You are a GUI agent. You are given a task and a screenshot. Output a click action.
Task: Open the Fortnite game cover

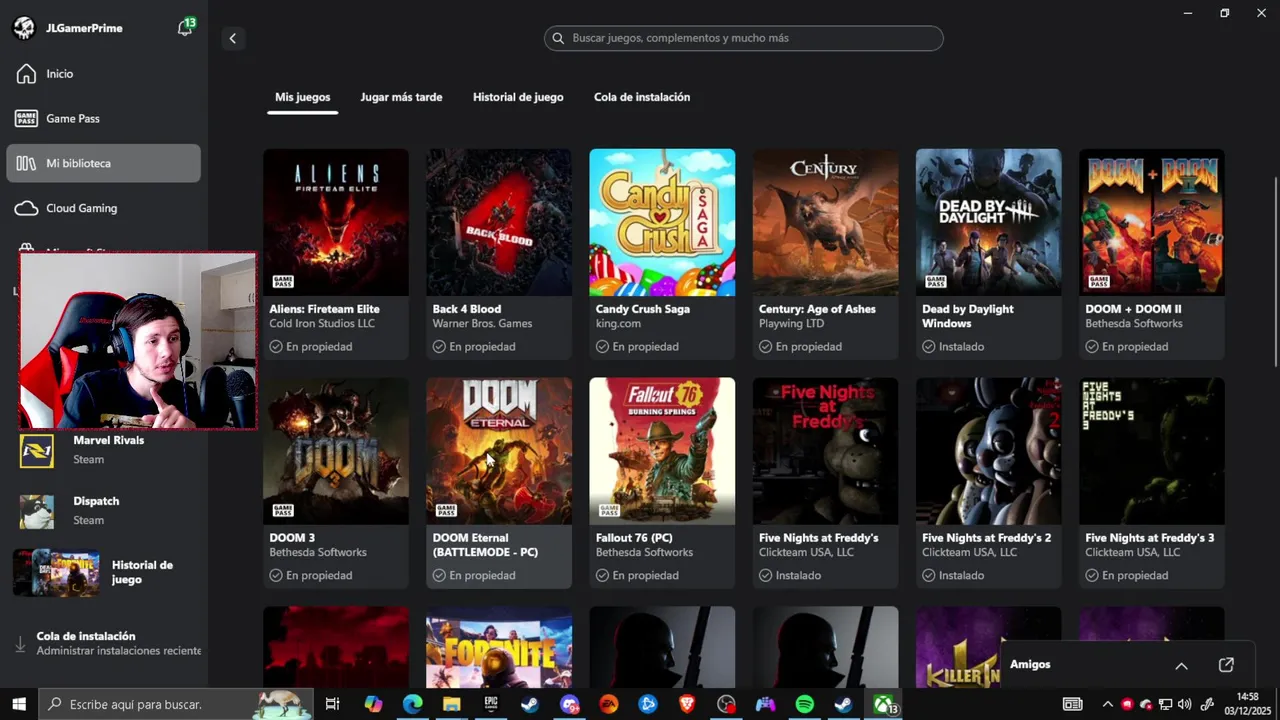[x=499, y=647]
